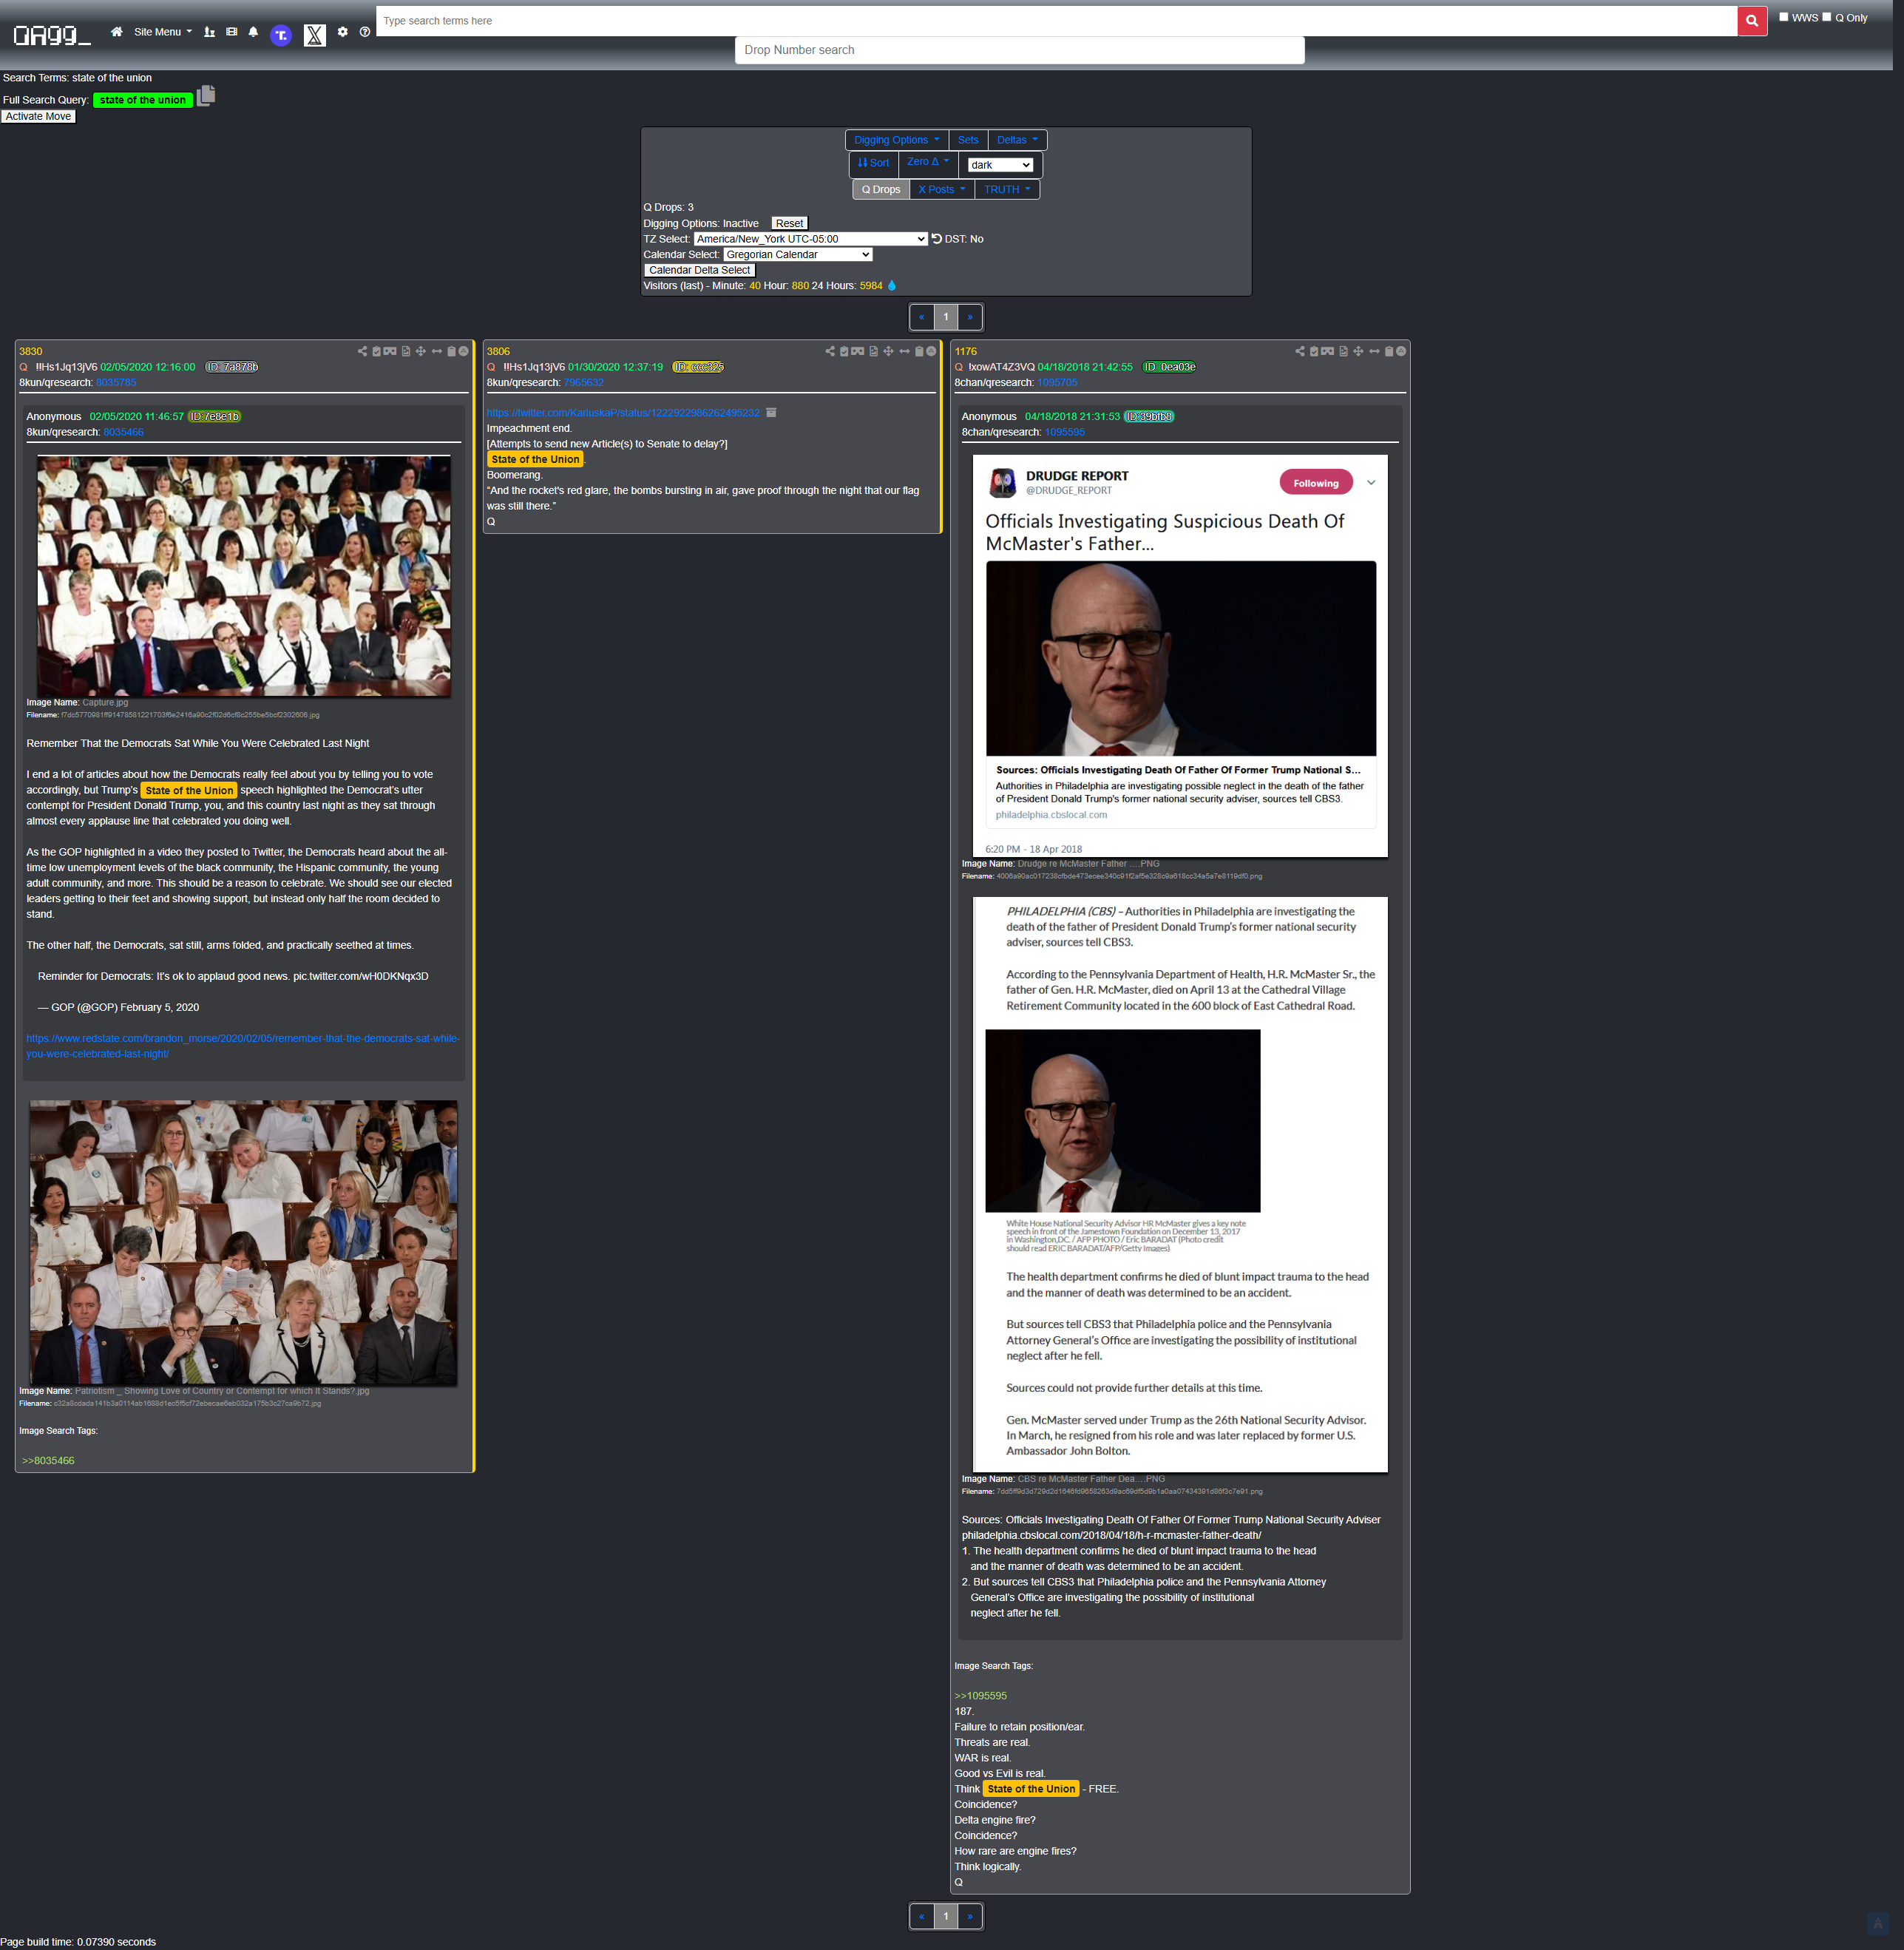Click the goggles icon on drop 1176
This screenshot has width=1904, height=1950.
[1328, 351]
